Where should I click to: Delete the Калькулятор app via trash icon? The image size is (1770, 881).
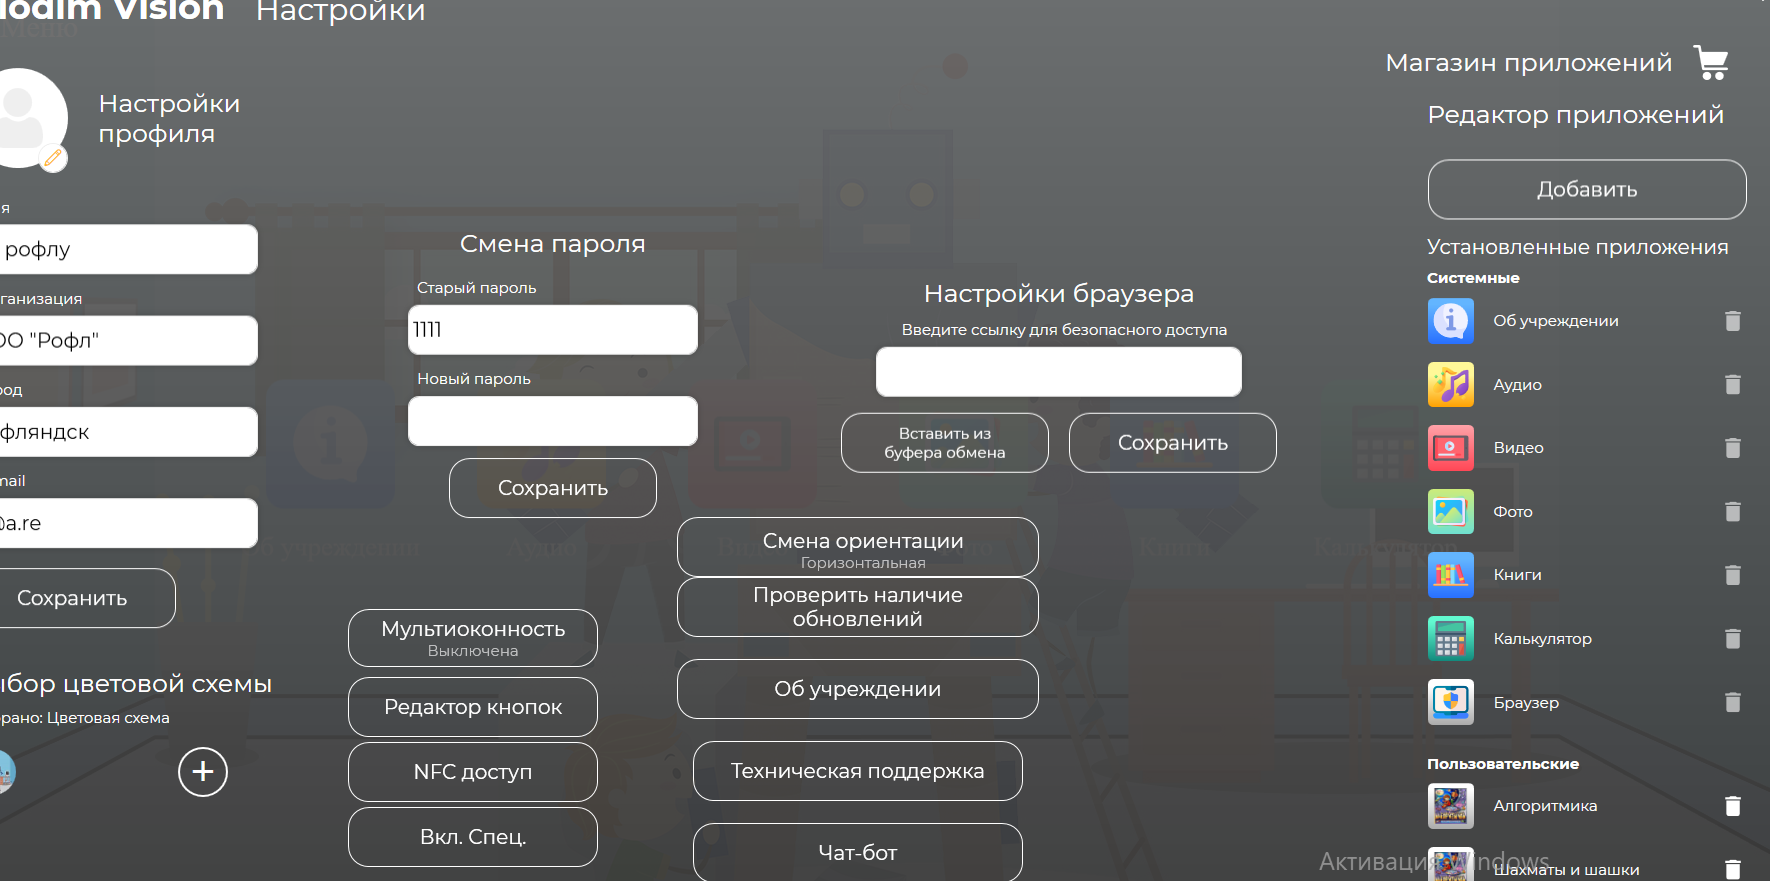coord(1733,639)
